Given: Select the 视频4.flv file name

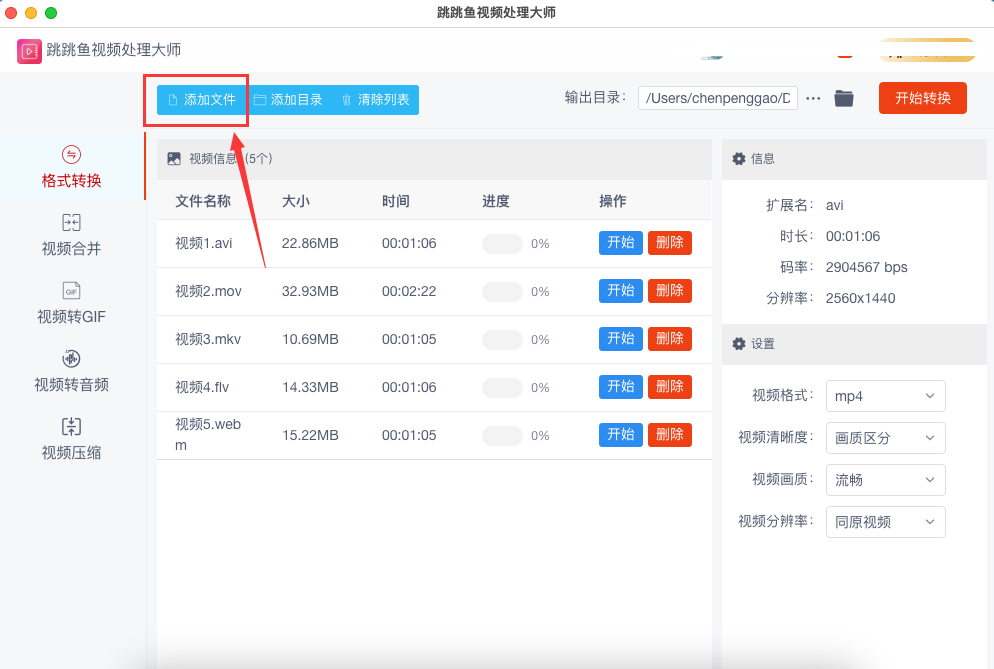Looking at the screenshot, I should tap(202, 387).
